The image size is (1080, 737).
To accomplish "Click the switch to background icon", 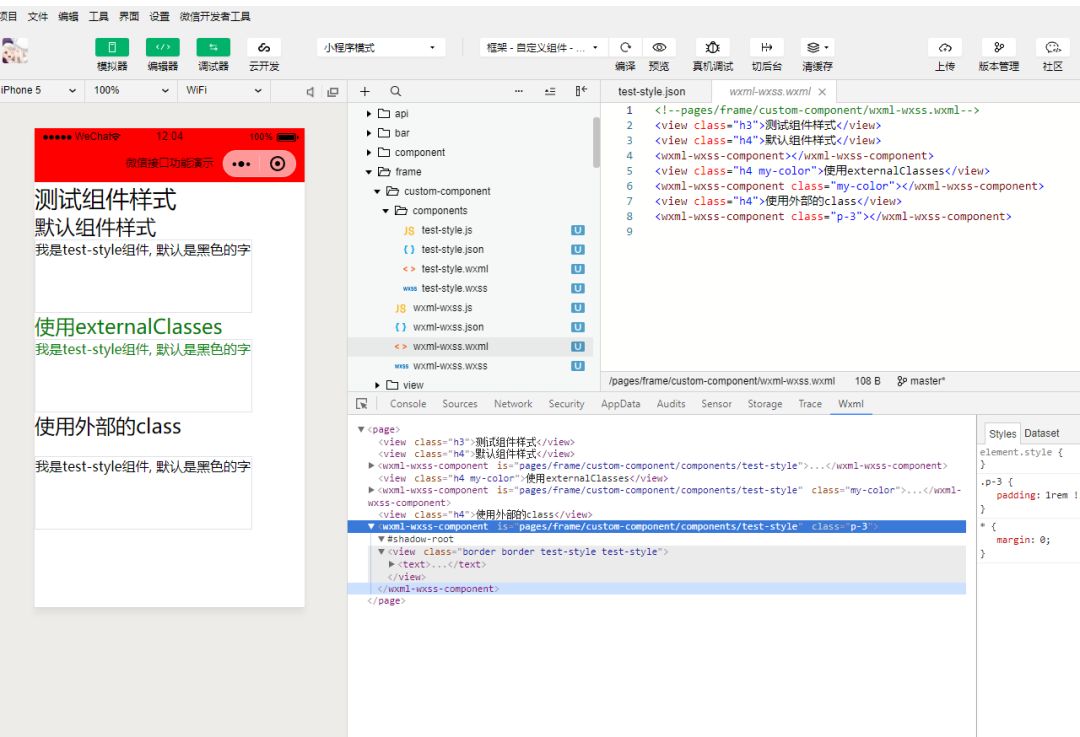I will click(x=767, y=48).
